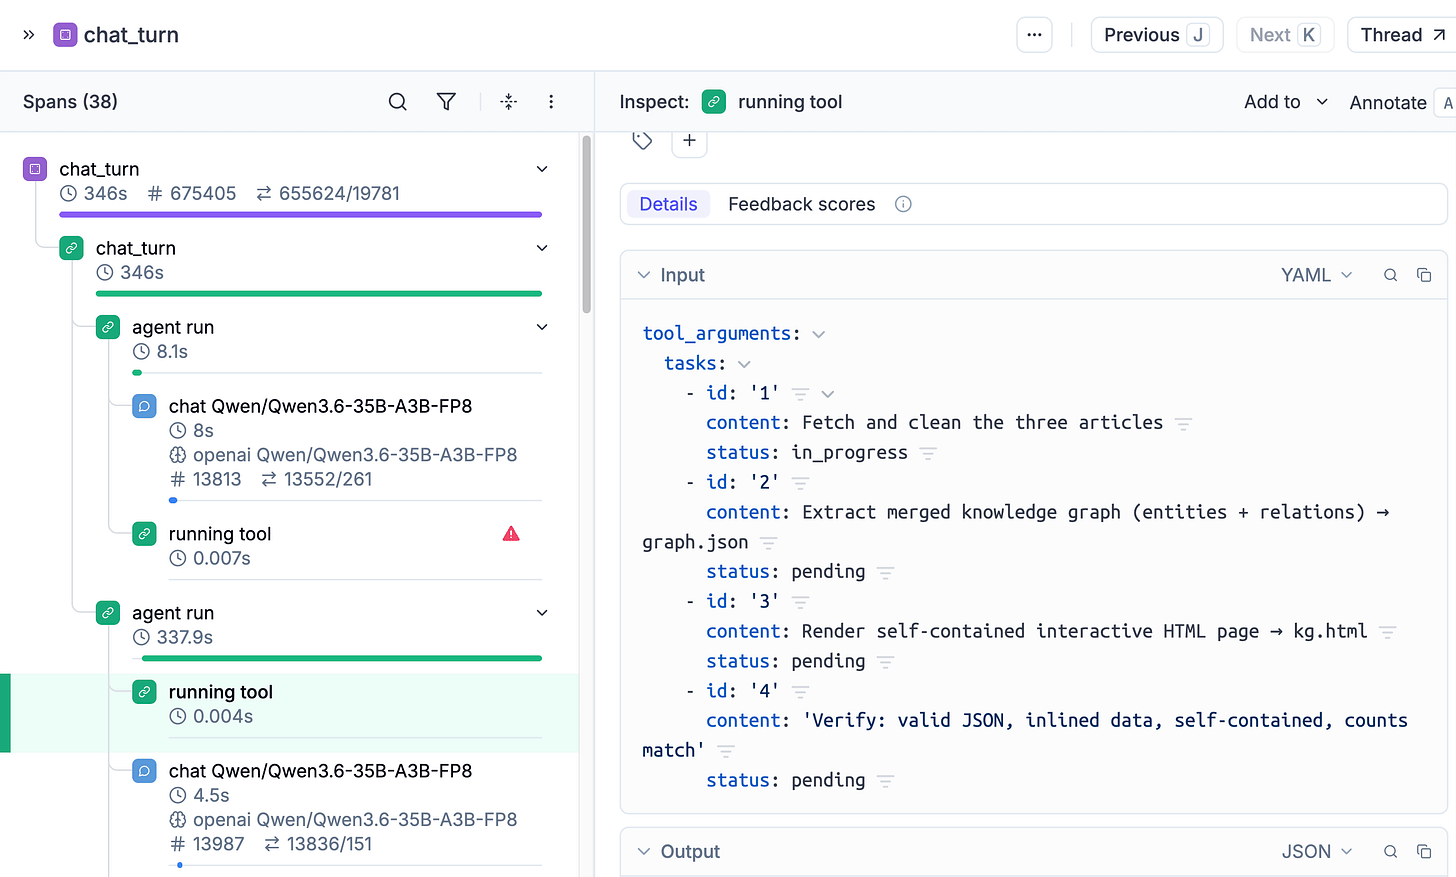Click the agent run 337.9s green duration bar

tap(342, 658)
